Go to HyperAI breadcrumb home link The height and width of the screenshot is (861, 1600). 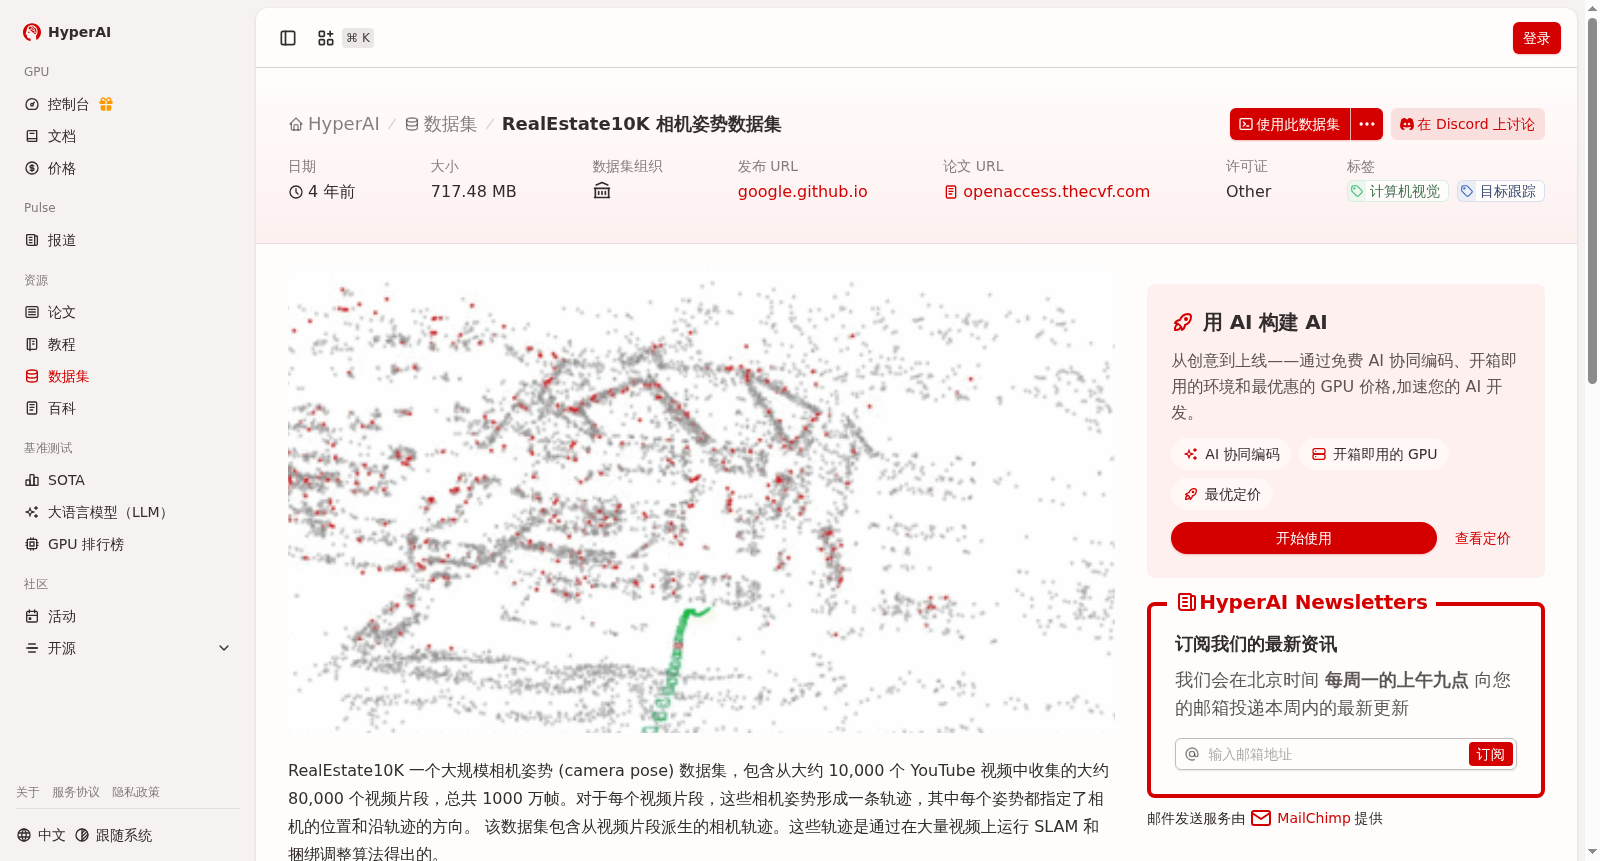click(x=334, y=124)
